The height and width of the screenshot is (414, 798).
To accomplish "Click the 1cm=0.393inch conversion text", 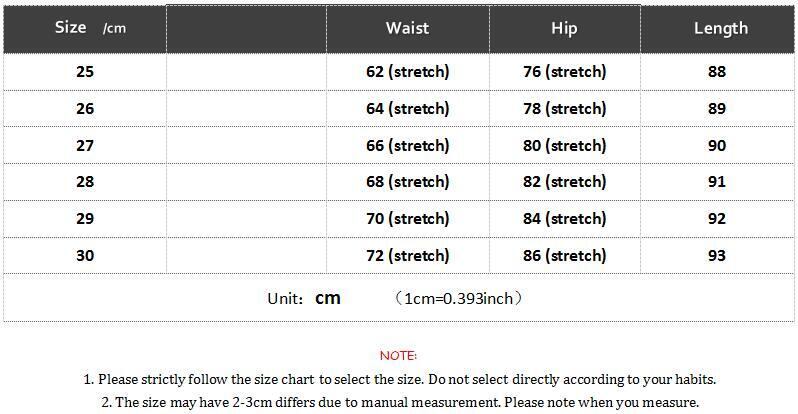I will coord(459,298).
